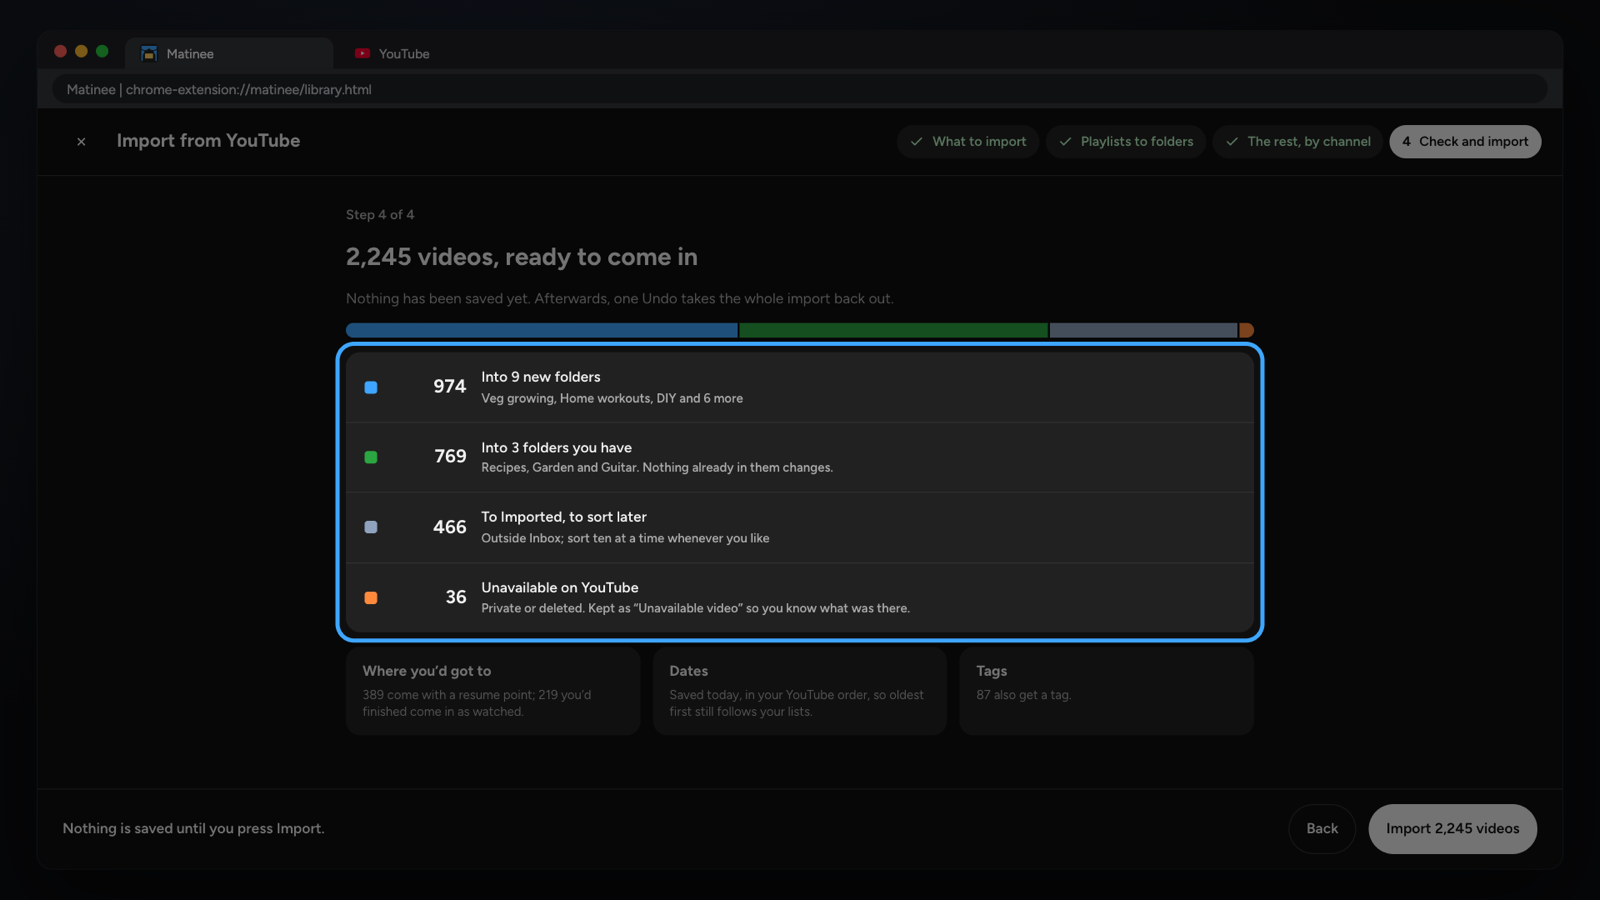
Task: Open the Where you'd got to card
Action: (x=493, y=691)
